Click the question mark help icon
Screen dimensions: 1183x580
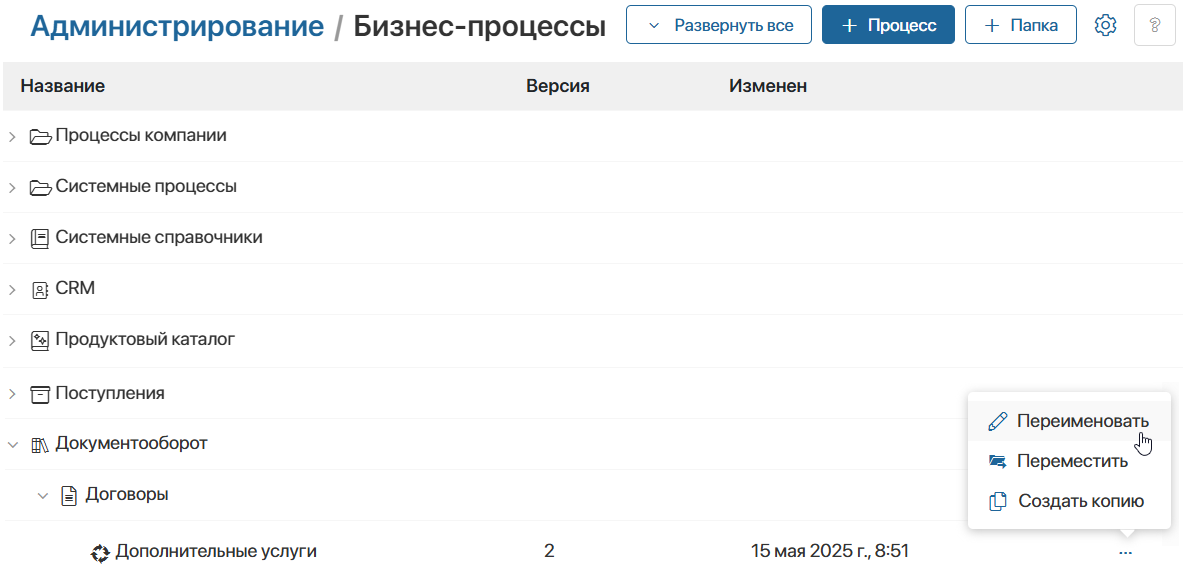click(1154, 25)
